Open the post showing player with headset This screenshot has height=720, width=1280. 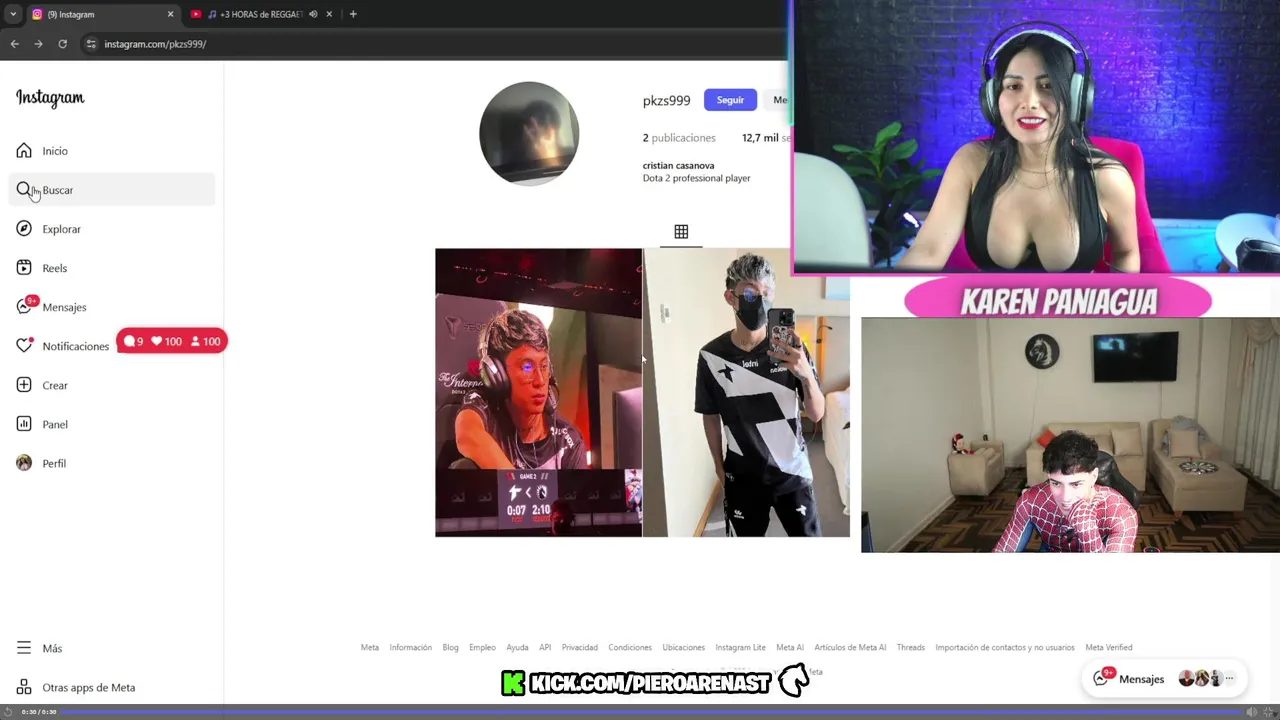[538, 392]
